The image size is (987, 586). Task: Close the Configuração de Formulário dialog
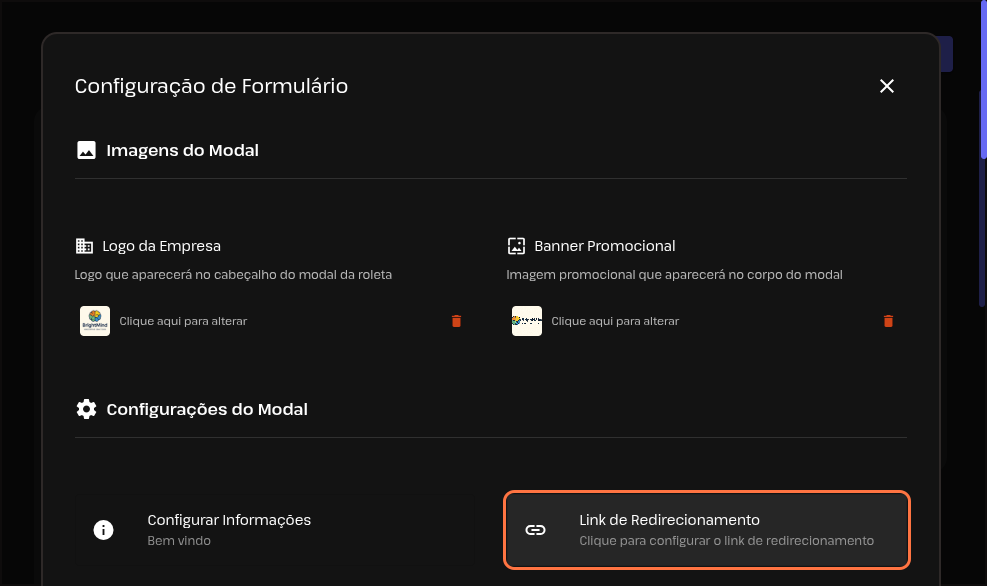coord(886,86)
